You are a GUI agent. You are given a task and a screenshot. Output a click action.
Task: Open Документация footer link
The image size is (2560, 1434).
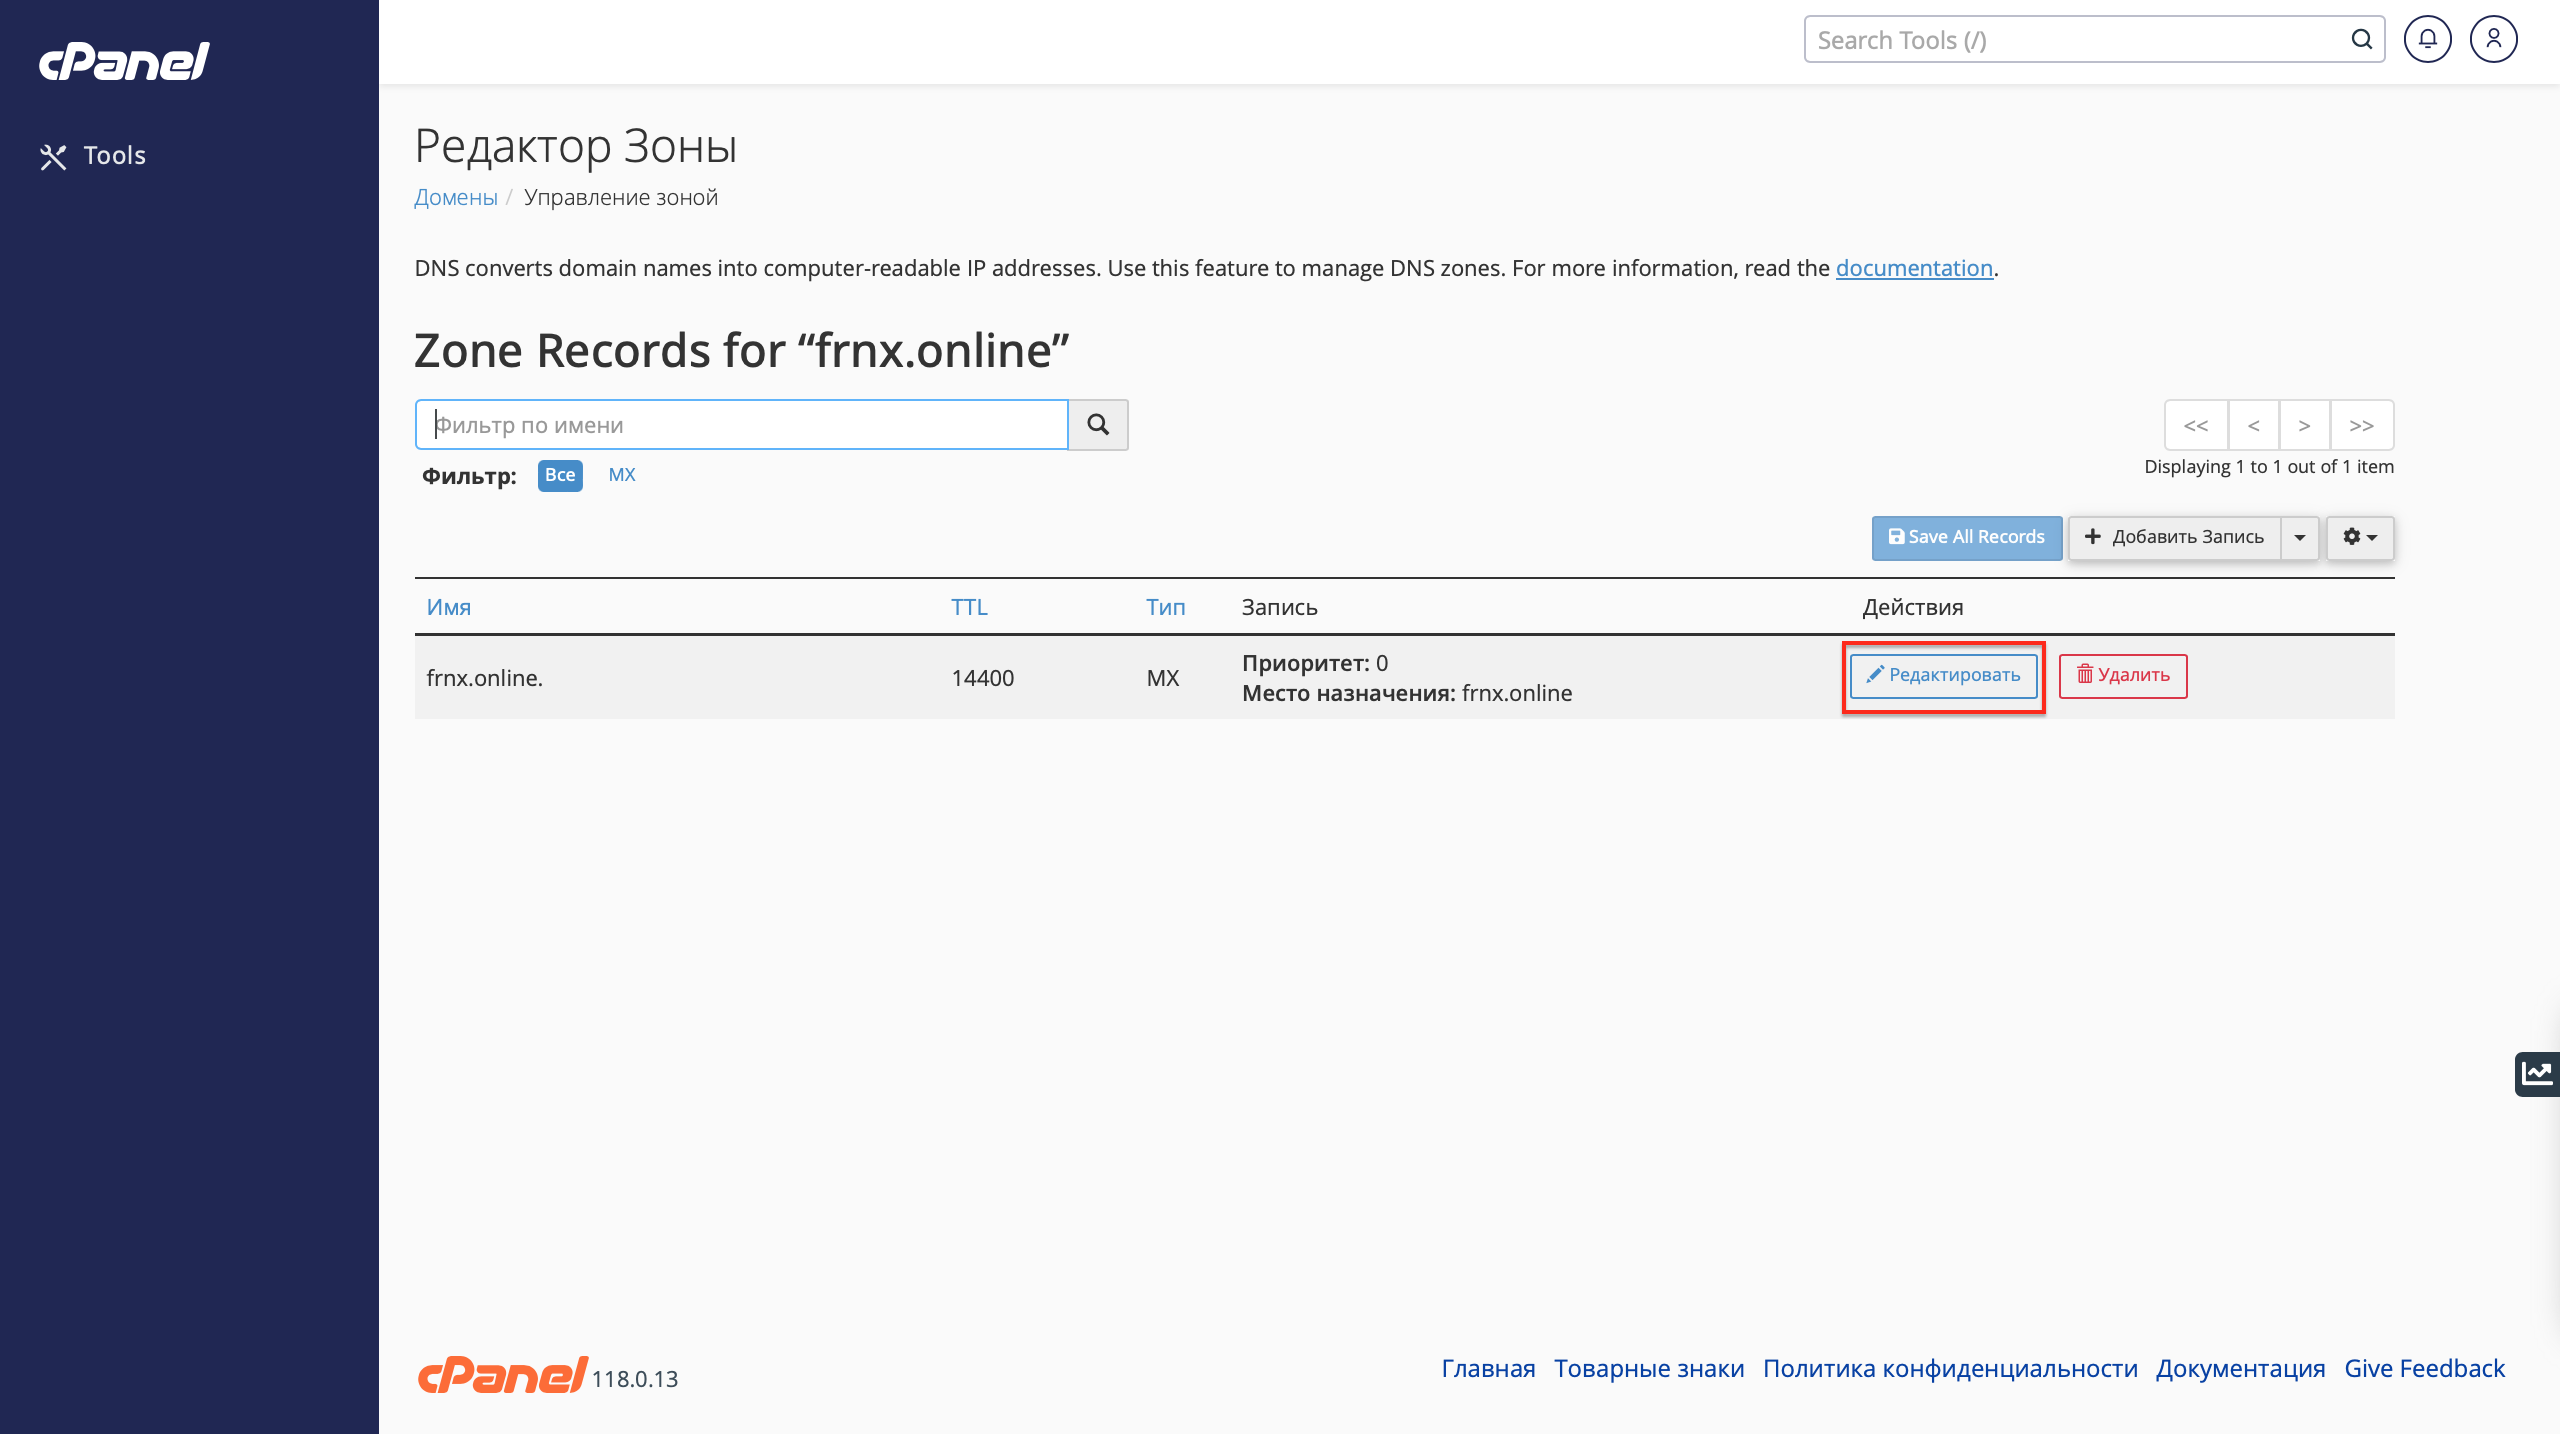click(x=2241, y=1369)
